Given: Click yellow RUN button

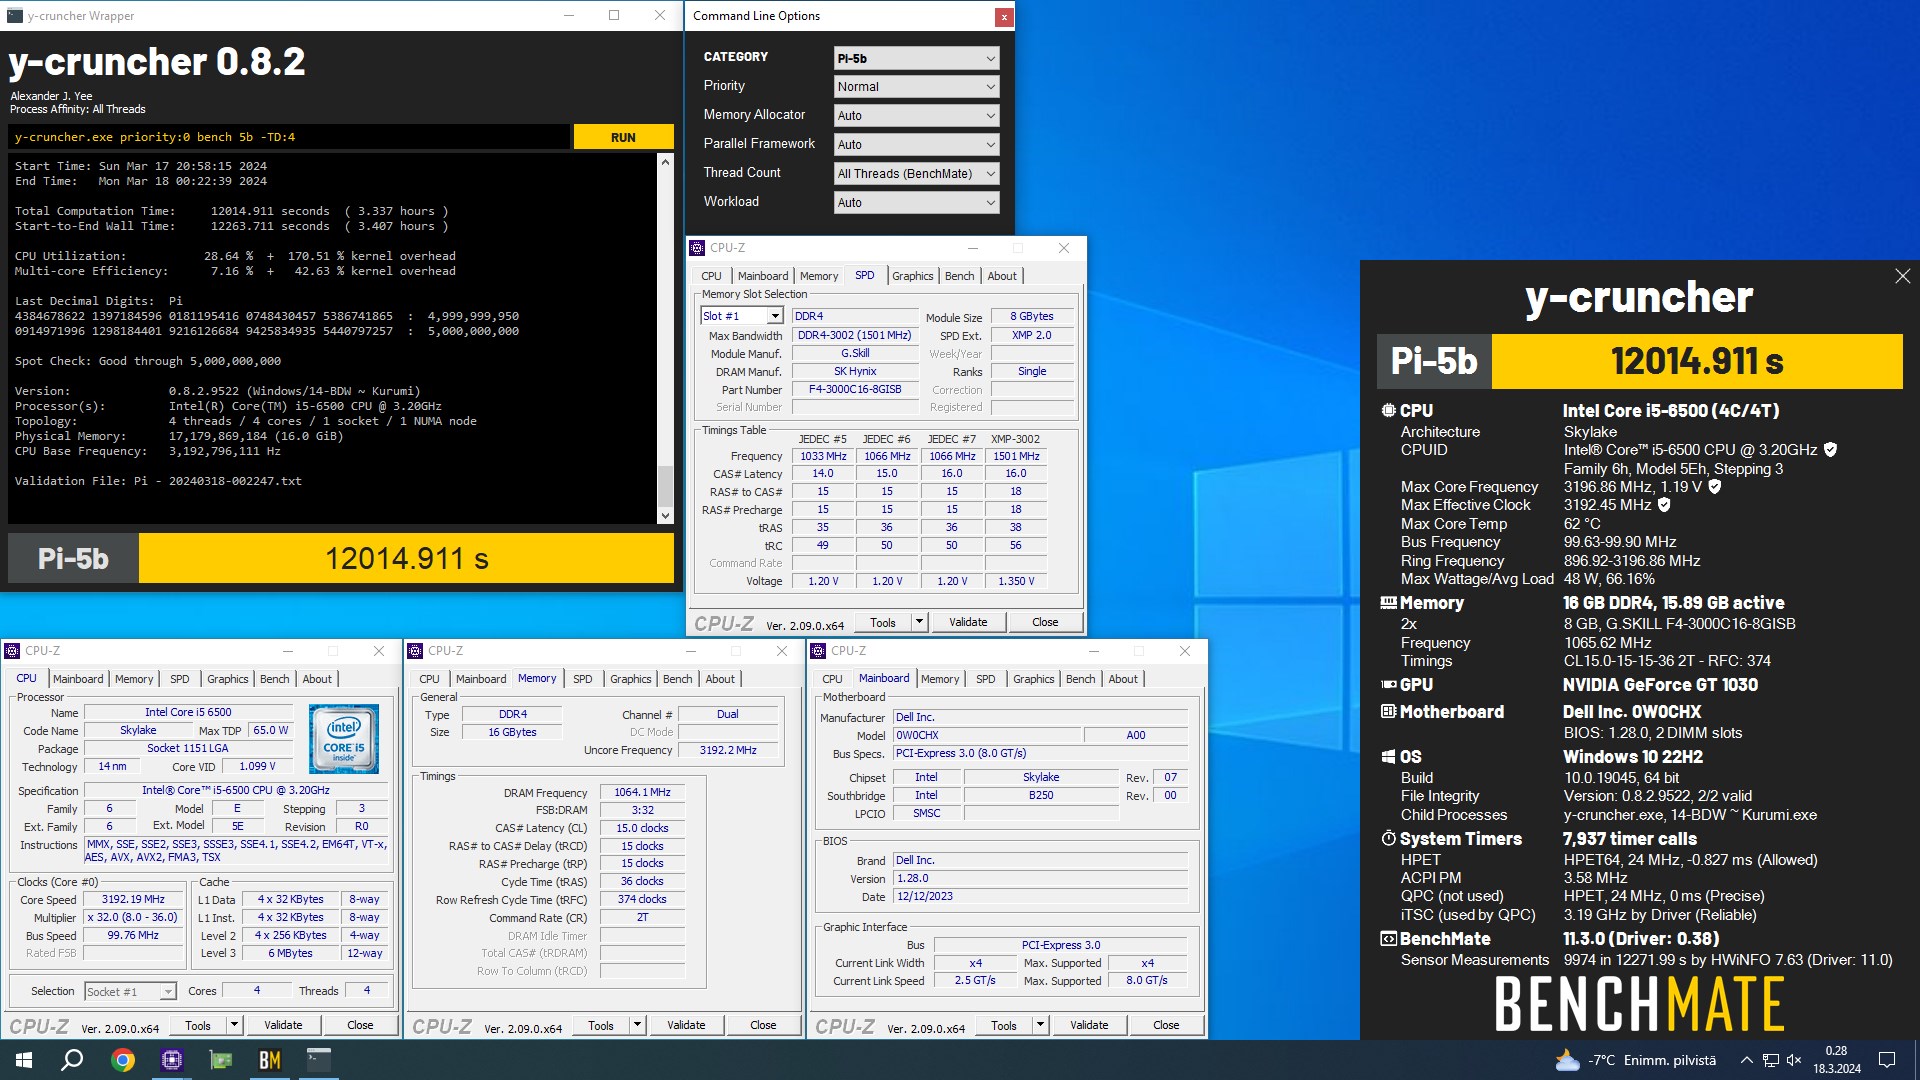Looking at the screenshot, I should 623,138.
